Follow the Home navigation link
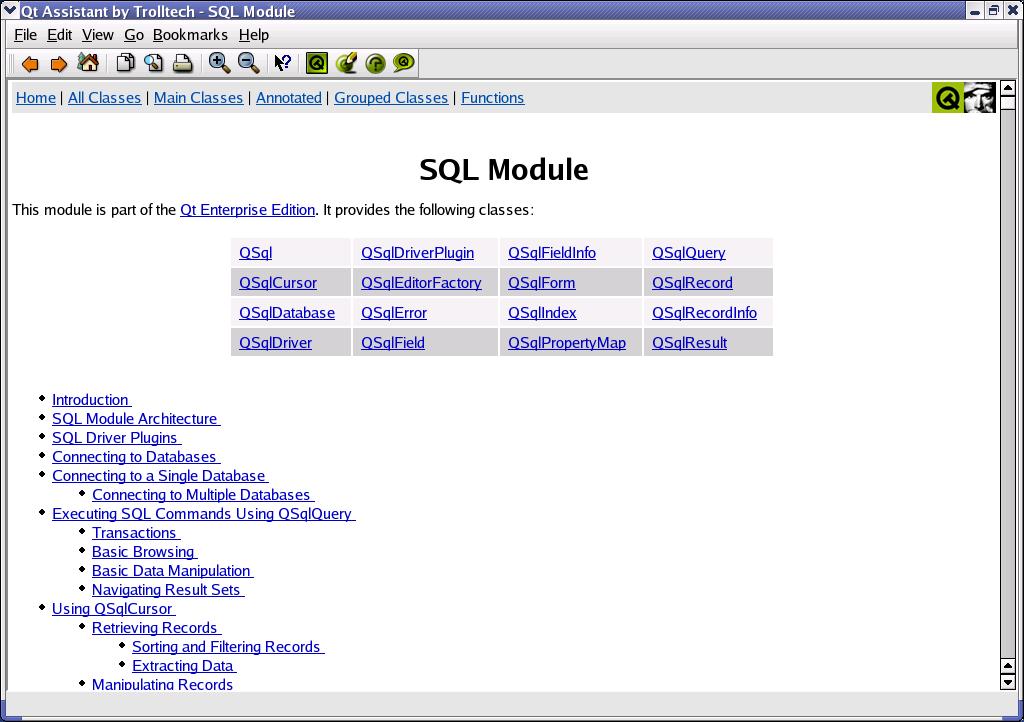The height and width of the screenshot is (722, 1024). point(36,98)
